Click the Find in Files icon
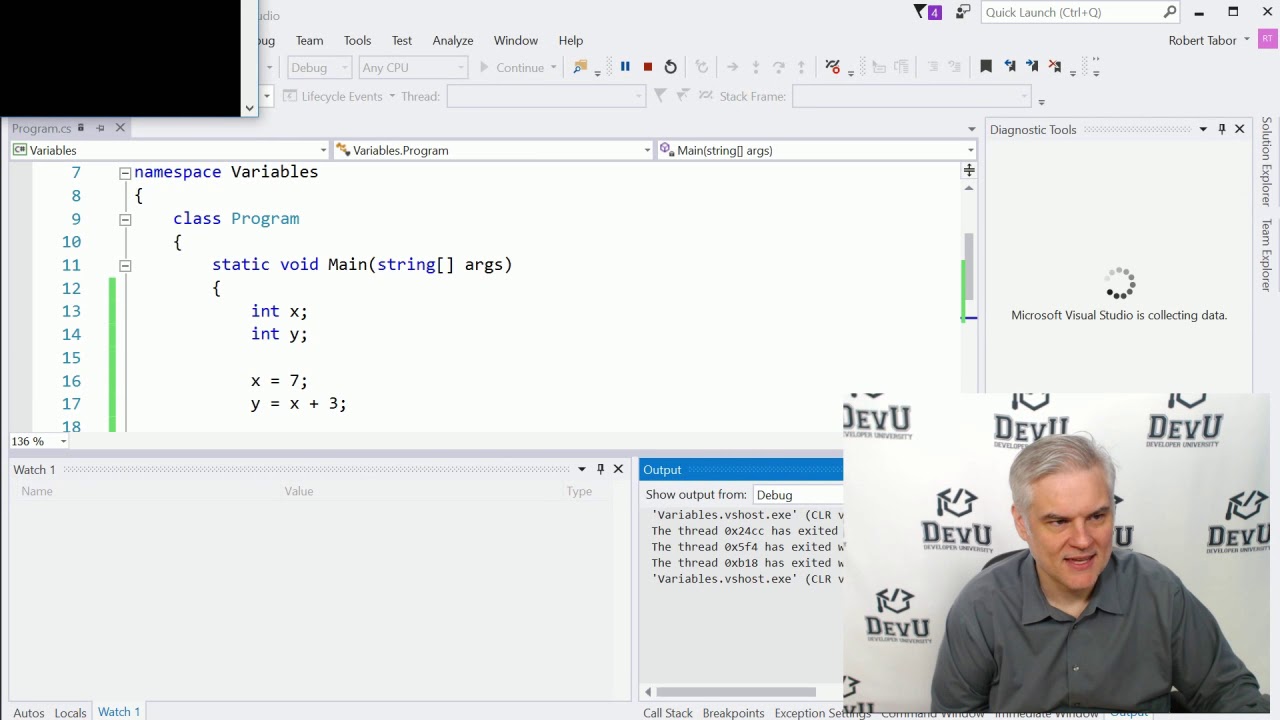The image size is (1280, 720). (x=580, y=67)
